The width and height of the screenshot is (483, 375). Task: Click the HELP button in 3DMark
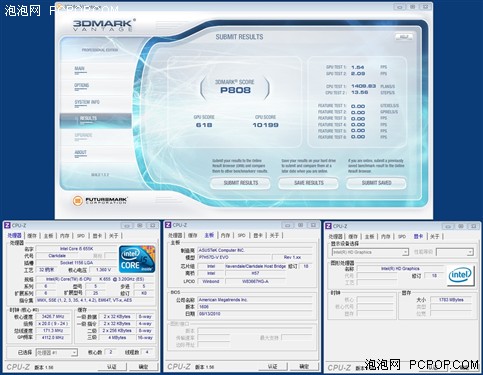[x=404, y=37]
